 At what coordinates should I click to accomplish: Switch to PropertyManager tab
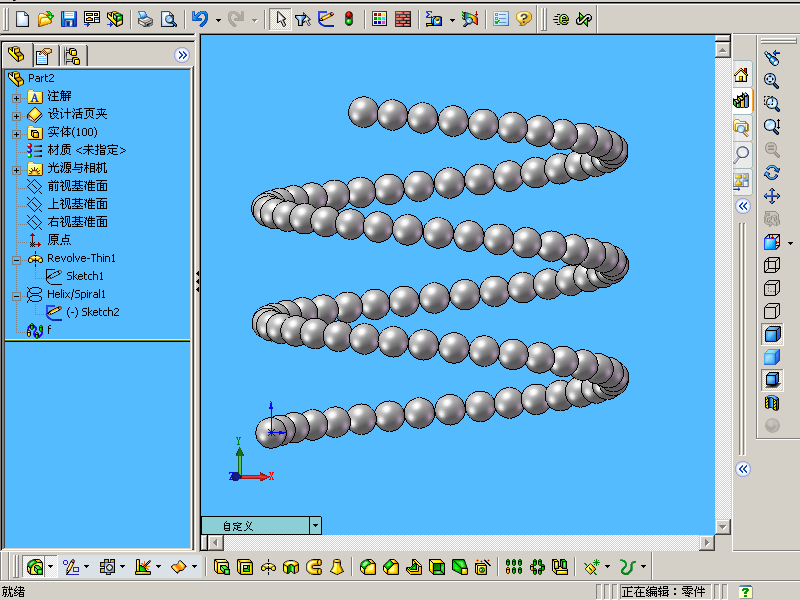coord(44,56)
